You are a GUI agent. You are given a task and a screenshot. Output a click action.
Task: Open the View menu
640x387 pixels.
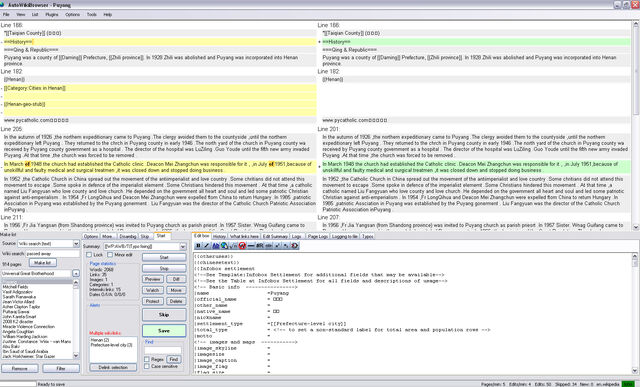21,14
